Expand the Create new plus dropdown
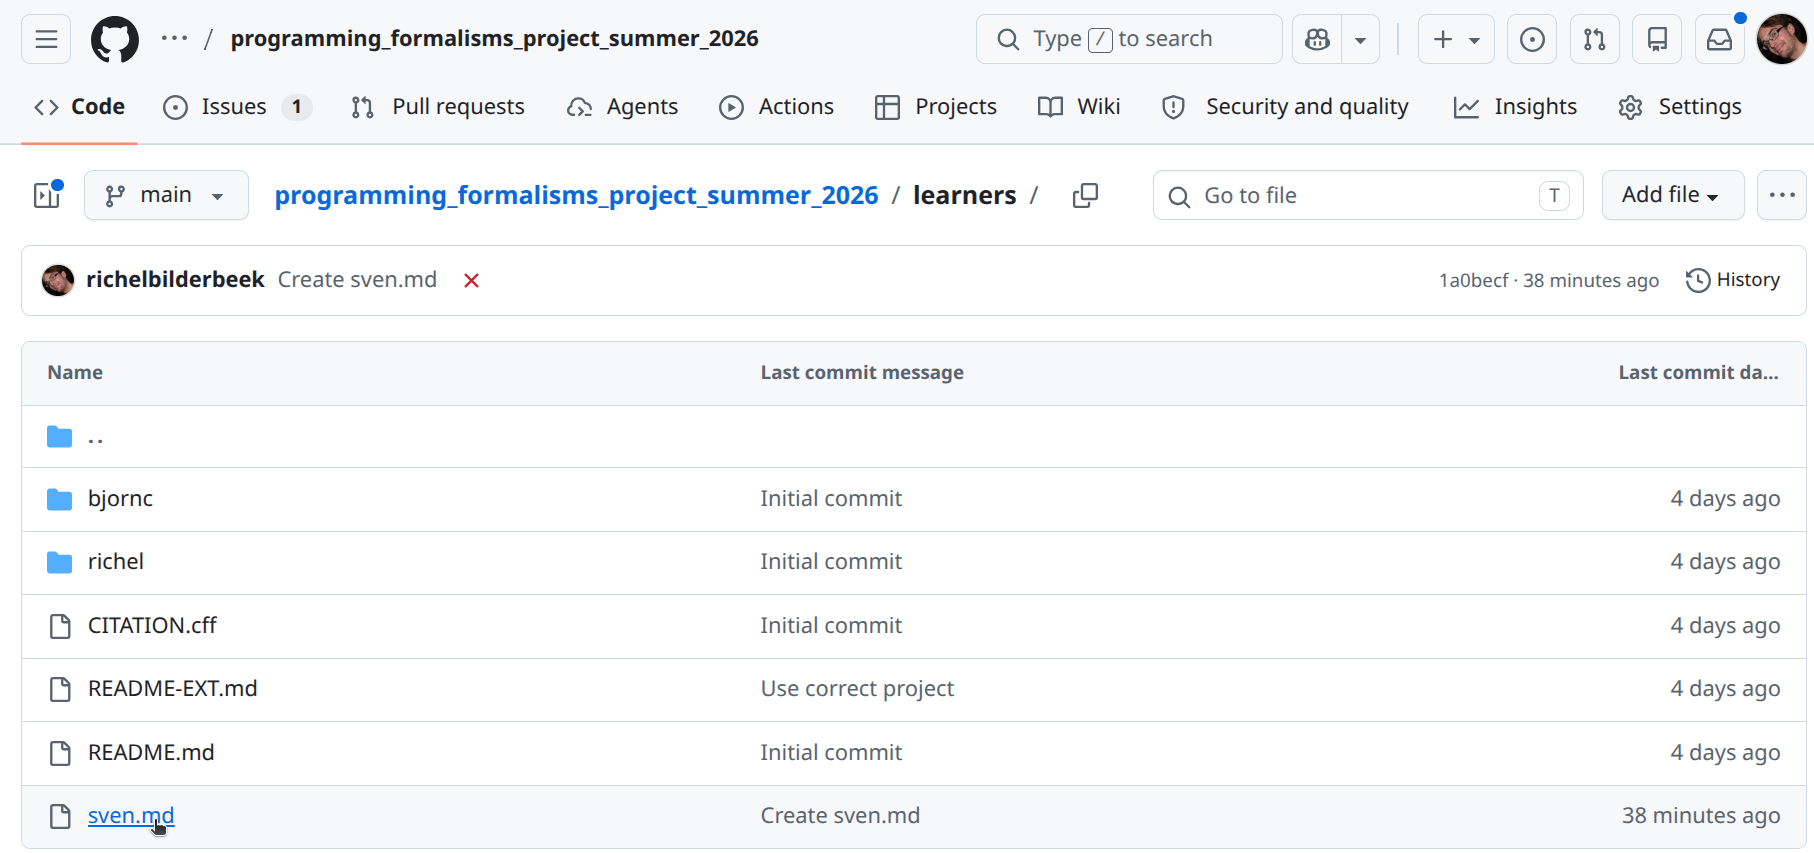 (x=1455, y=39)
